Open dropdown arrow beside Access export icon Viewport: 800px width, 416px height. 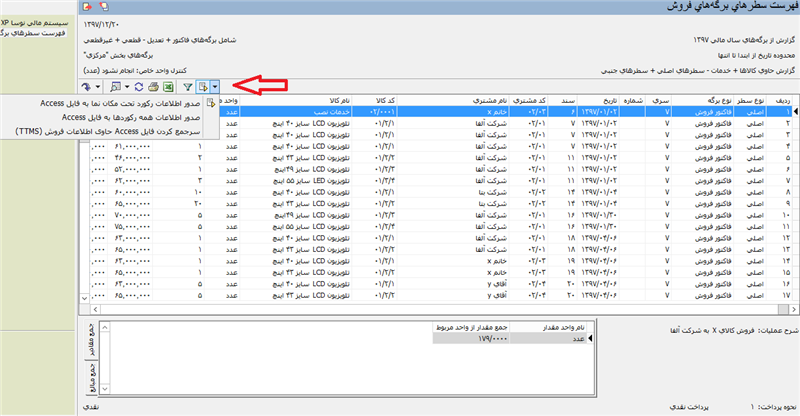point(216,89)
